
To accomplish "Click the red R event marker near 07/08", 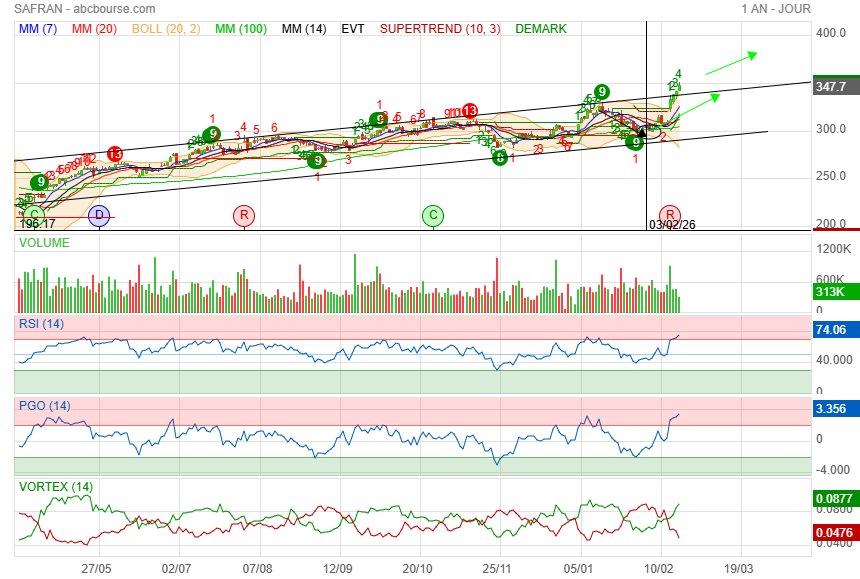I will (243, 214).
